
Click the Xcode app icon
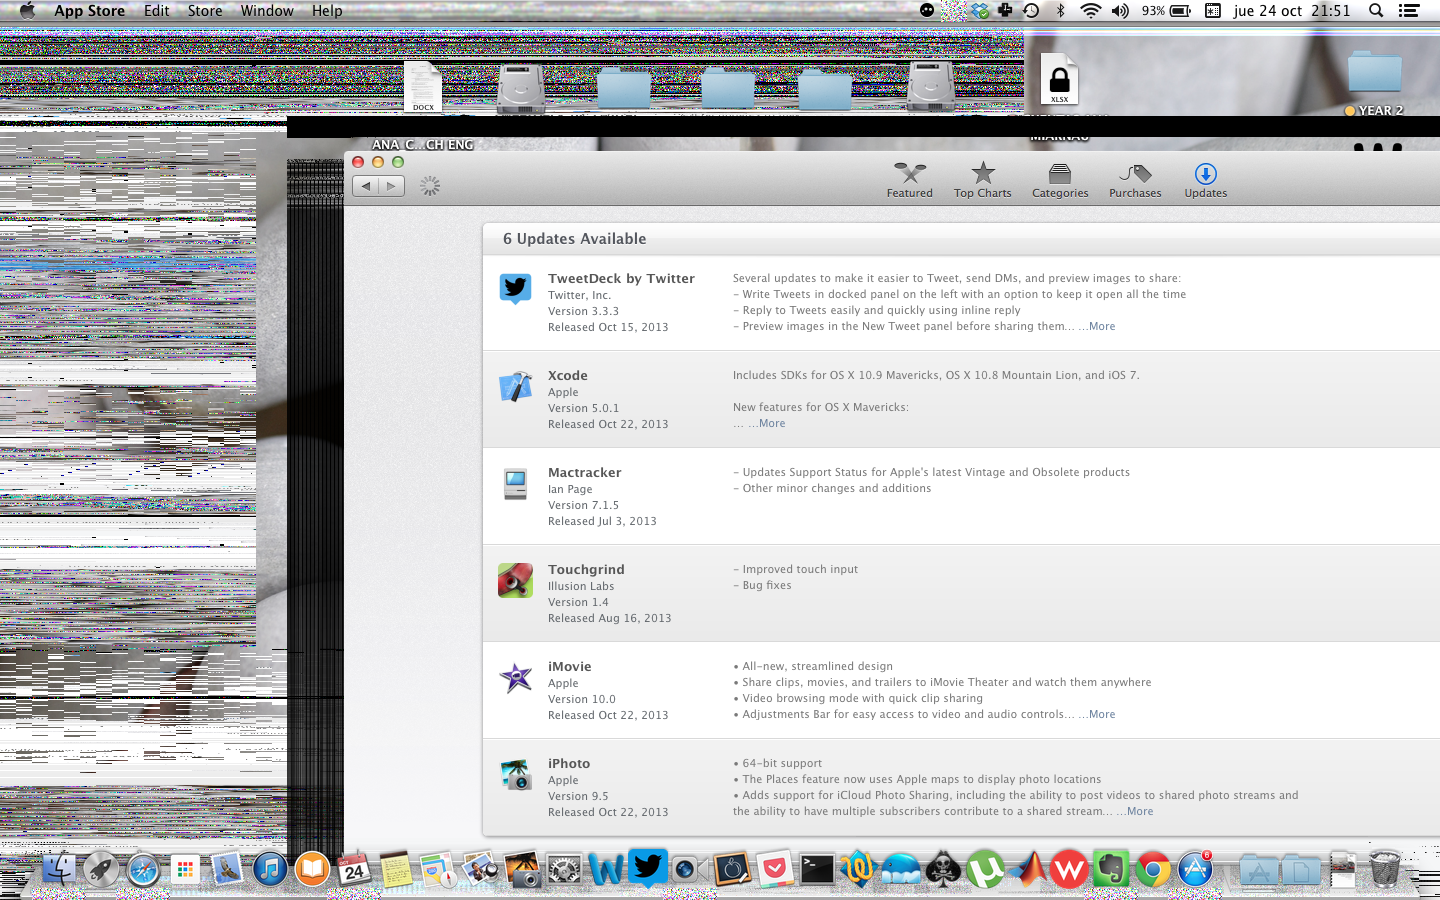pyautogui.click(x=516, y=386)
